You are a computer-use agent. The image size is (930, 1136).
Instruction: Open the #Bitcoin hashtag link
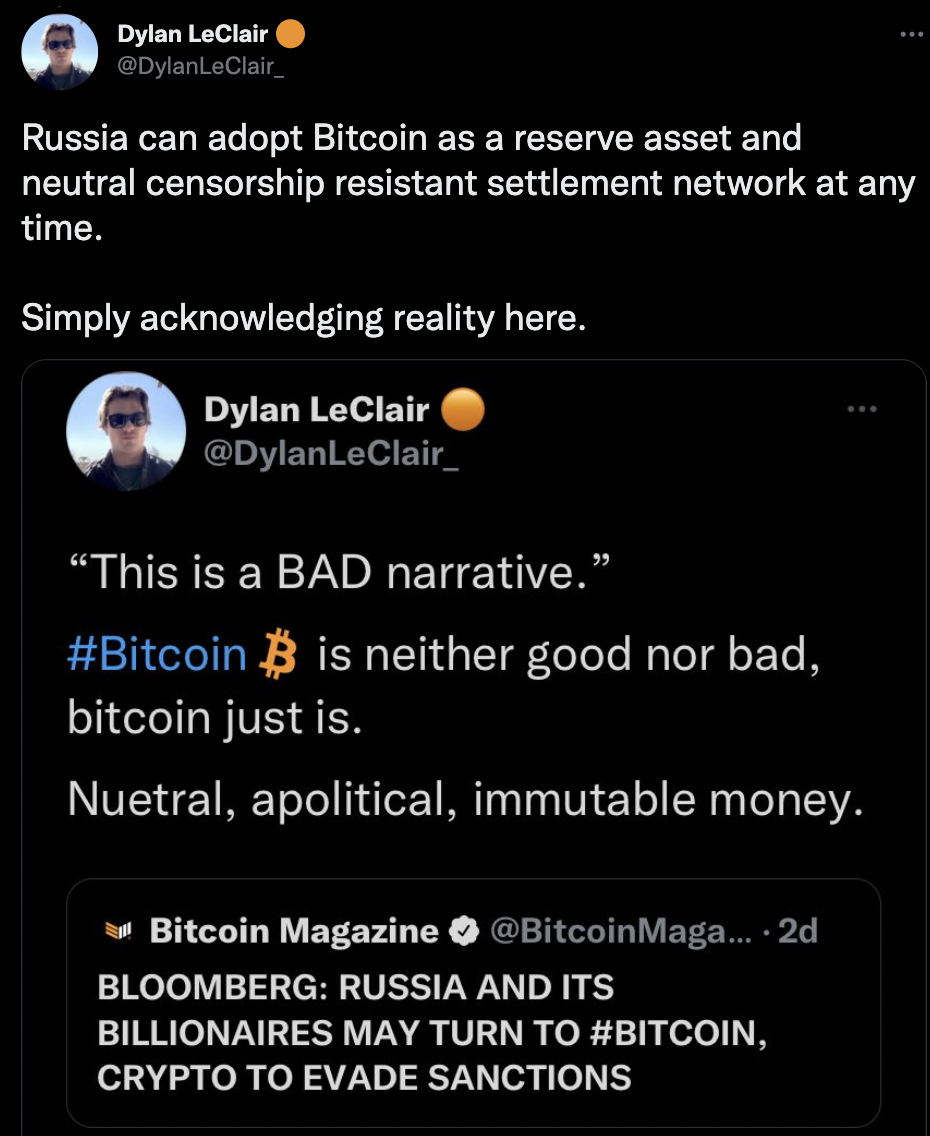click(157, 654)
